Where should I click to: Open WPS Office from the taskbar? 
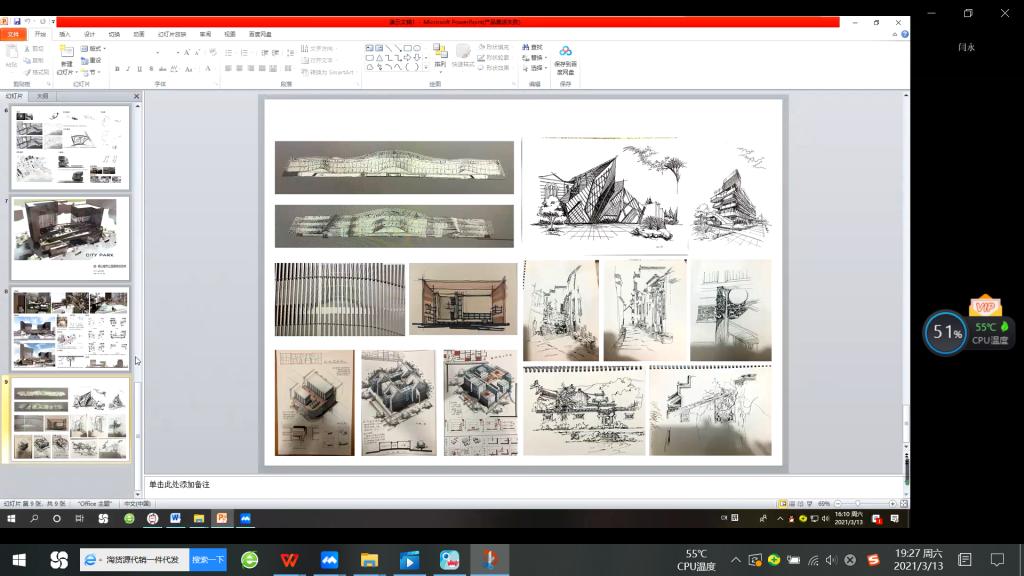[289, 560]
